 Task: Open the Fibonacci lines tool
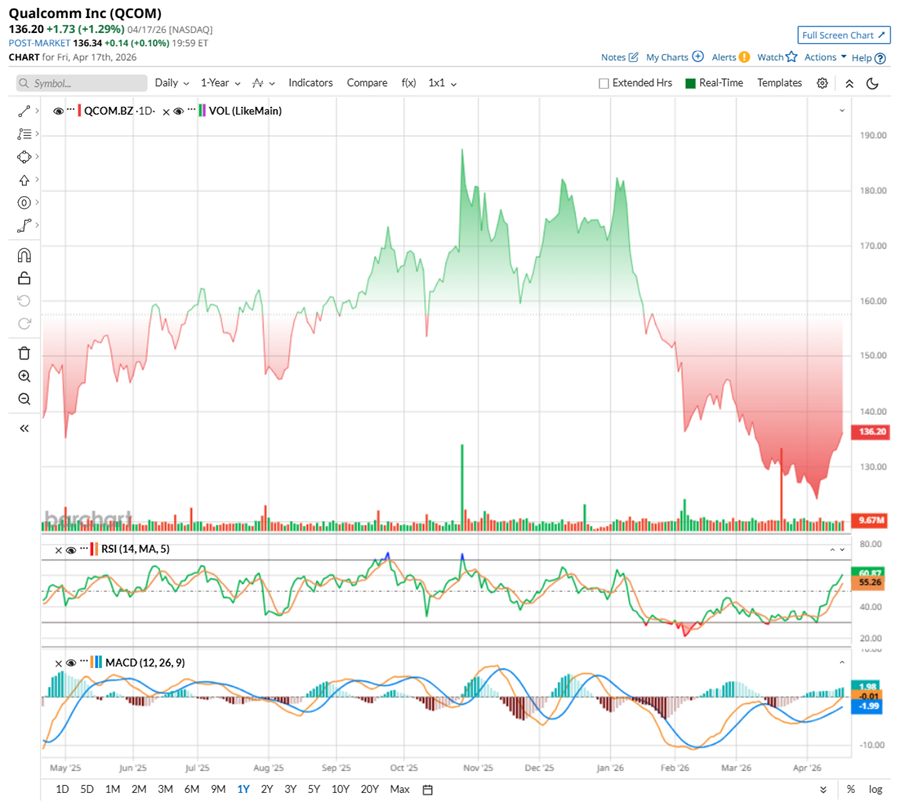(24, 134)
